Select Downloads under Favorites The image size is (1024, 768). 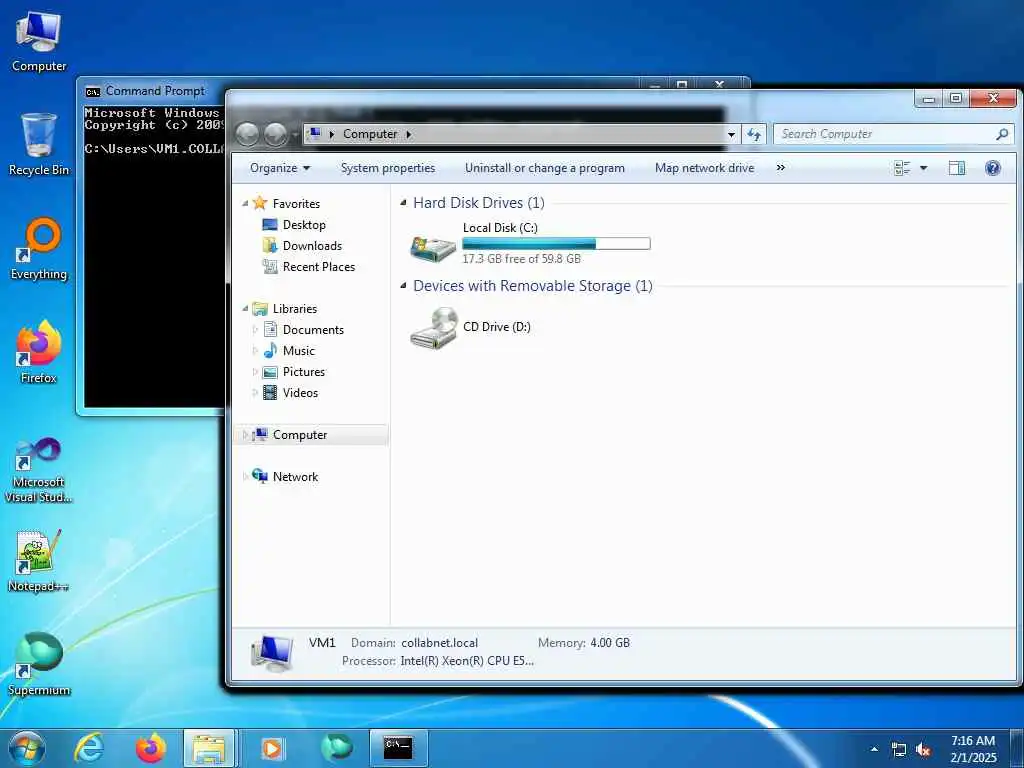point(312,246)
